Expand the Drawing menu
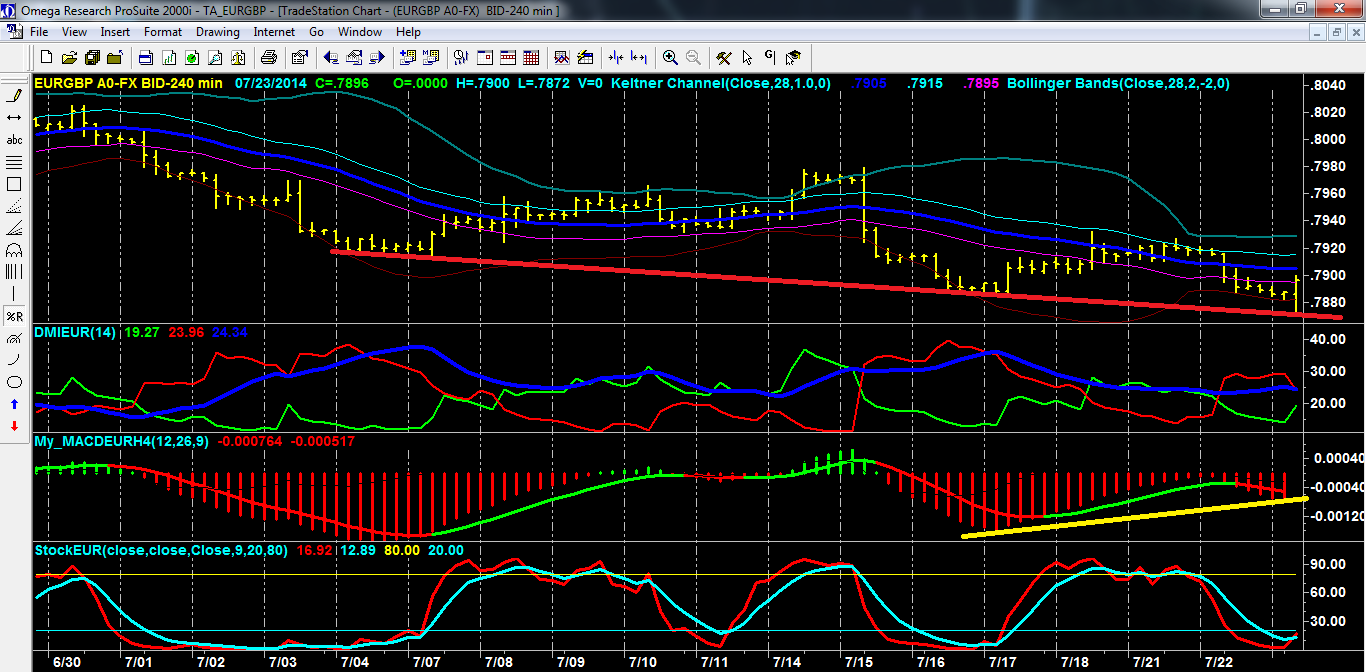Viewport: 1366px width, 672px height. 217,32
